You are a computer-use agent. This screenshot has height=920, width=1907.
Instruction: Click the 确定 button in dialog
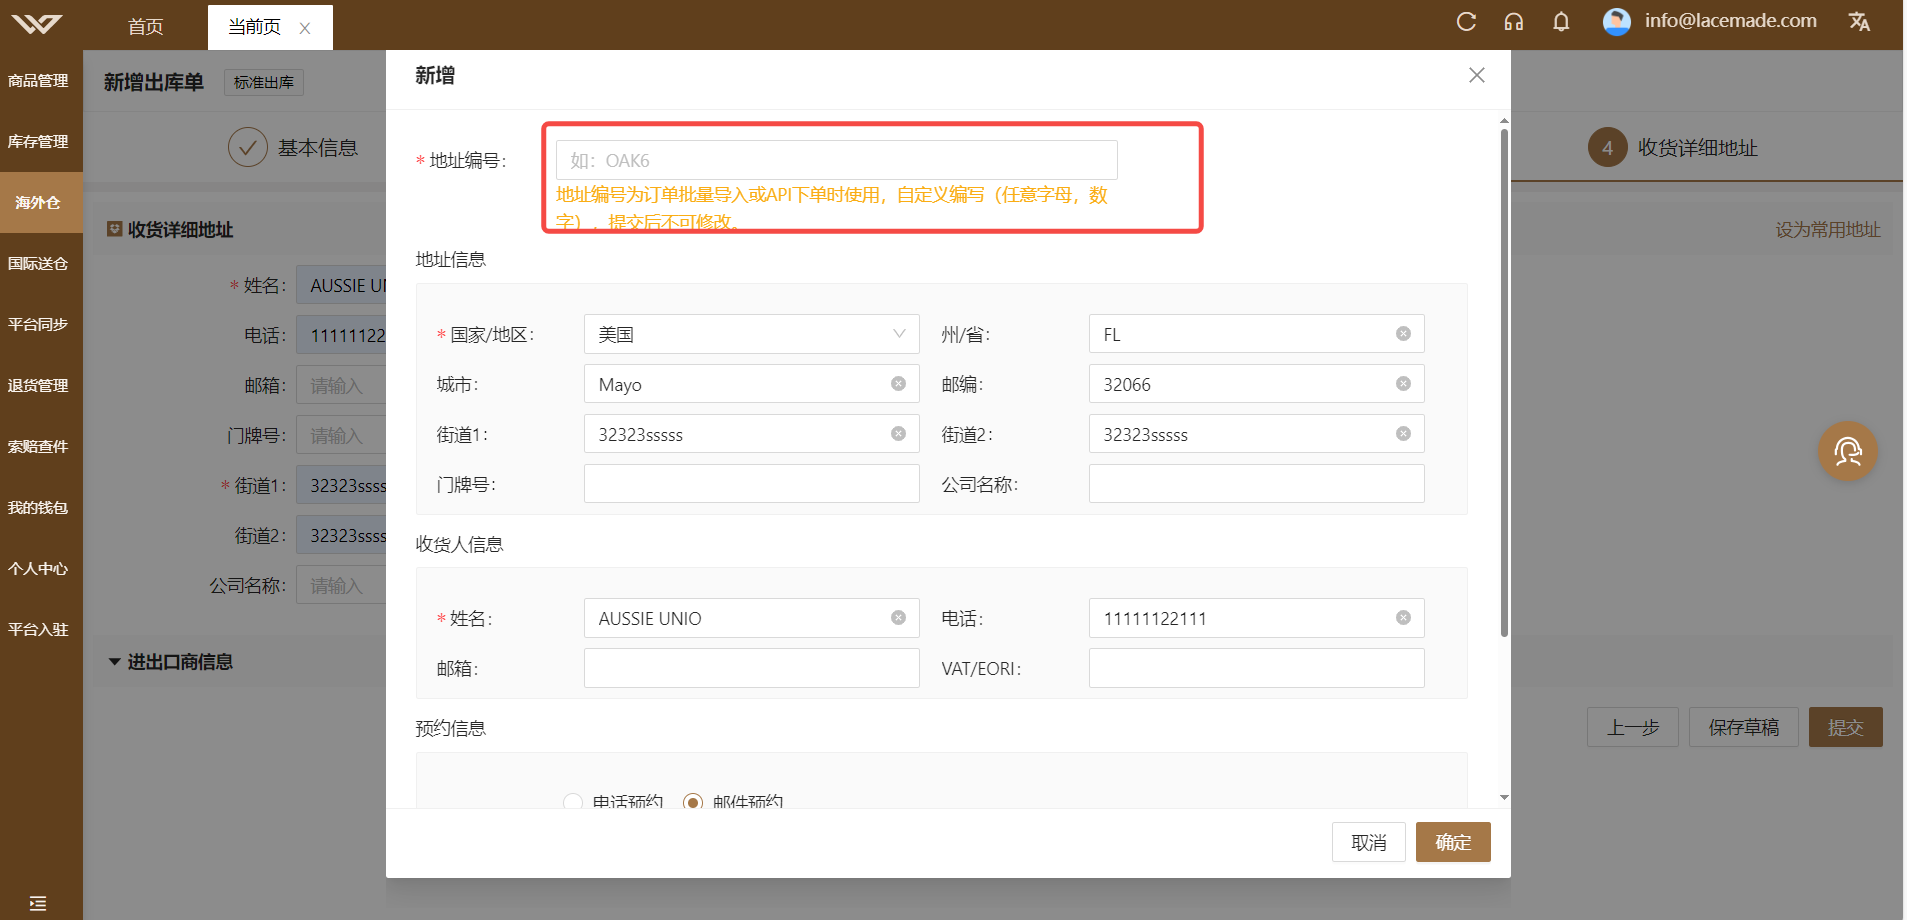(x=1453, y=842)
